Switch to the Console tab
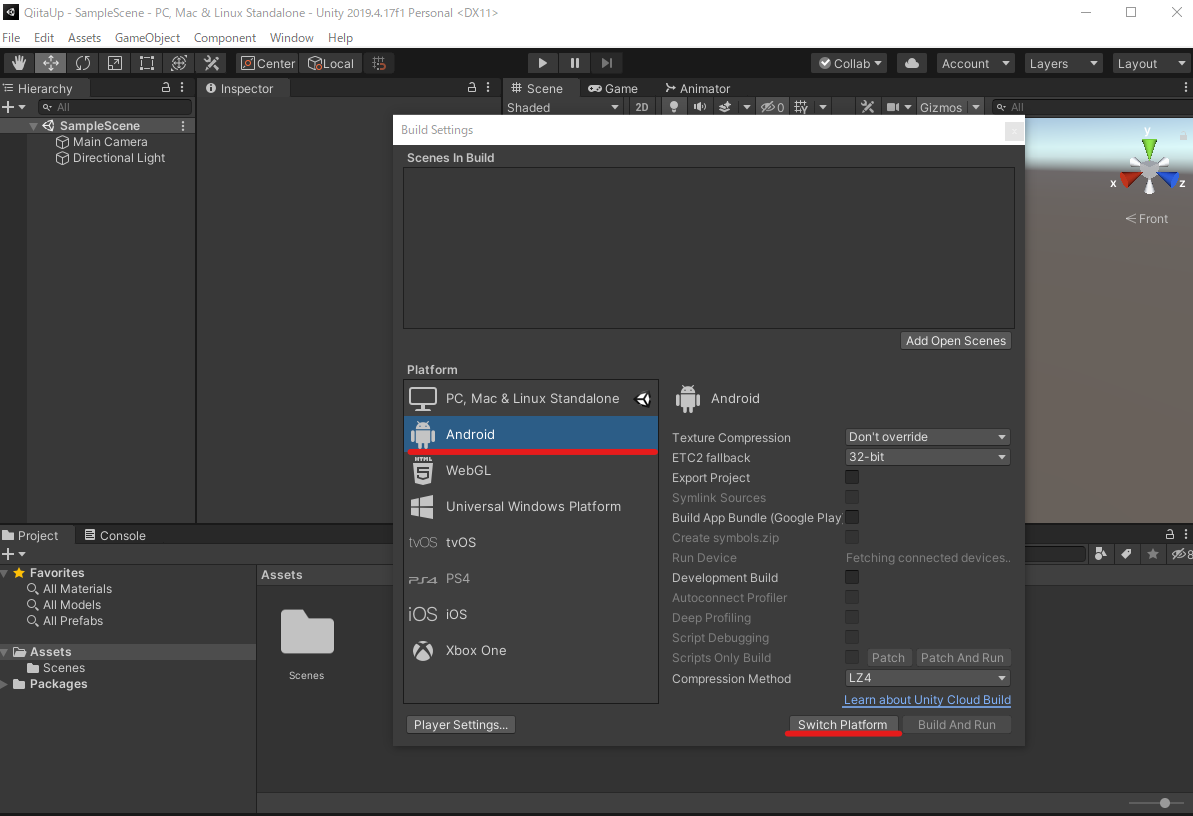This screenshot has width=1193, height=816. click(114, 535)
